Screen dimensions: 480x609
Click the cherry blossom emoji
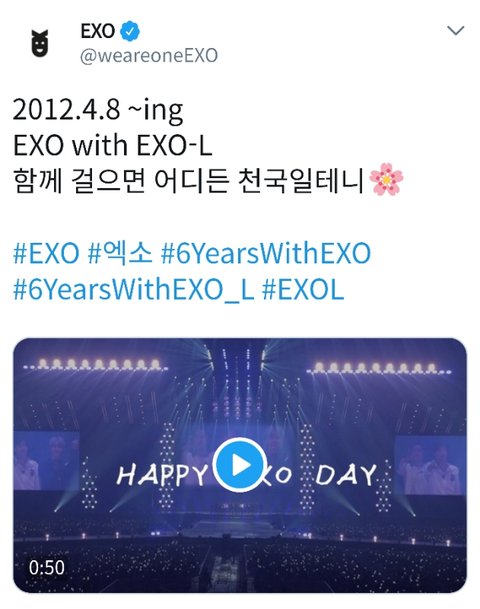coord(386,179)
